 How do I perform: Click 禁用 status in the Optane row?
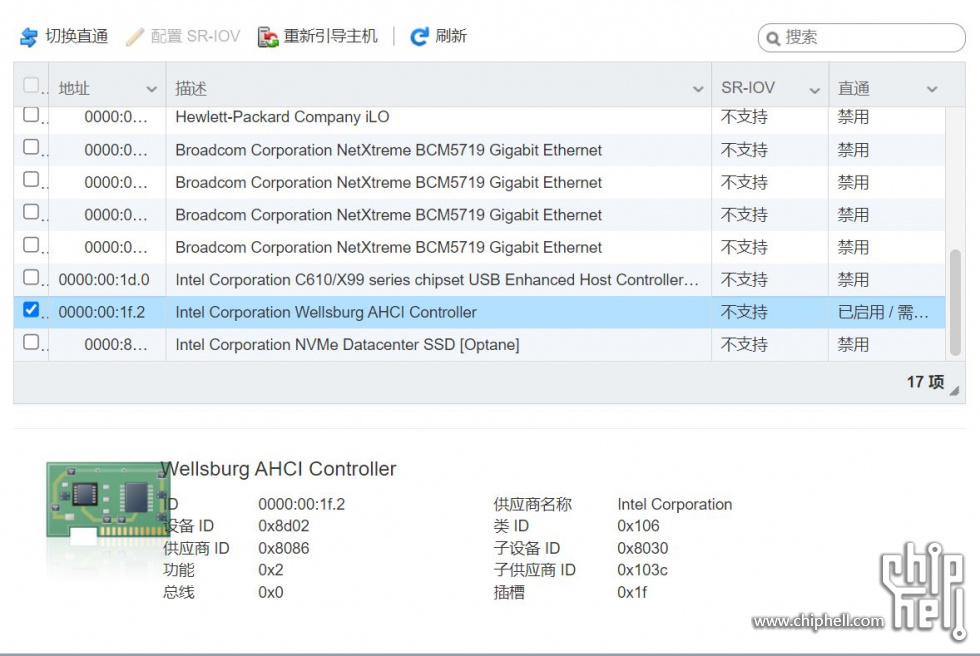pyautogui.click(x=853, y=344)
